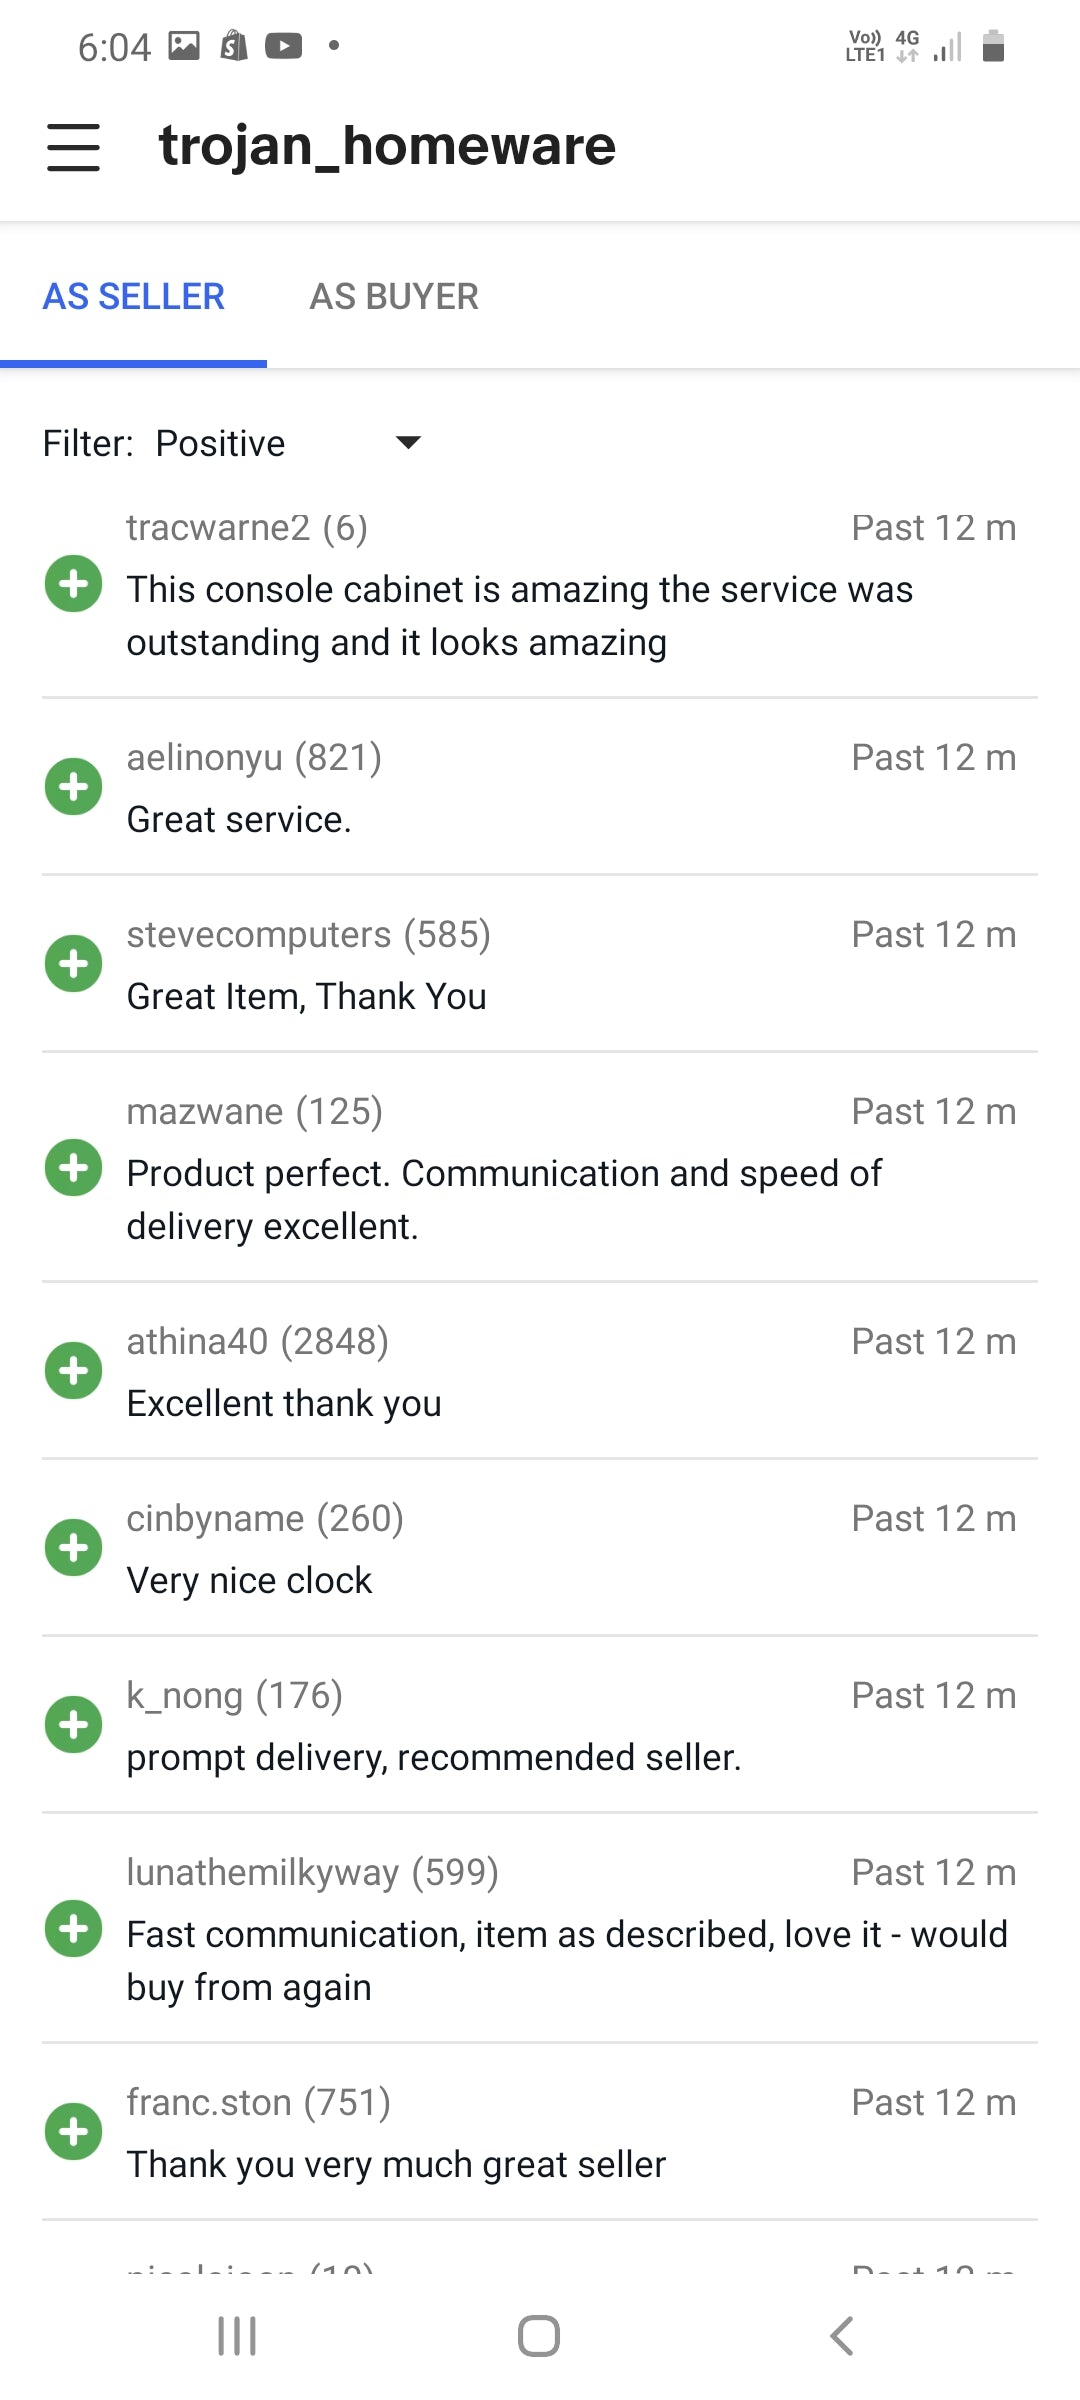
Task: Select the AS SELLER tab
Action: (133, 297)
